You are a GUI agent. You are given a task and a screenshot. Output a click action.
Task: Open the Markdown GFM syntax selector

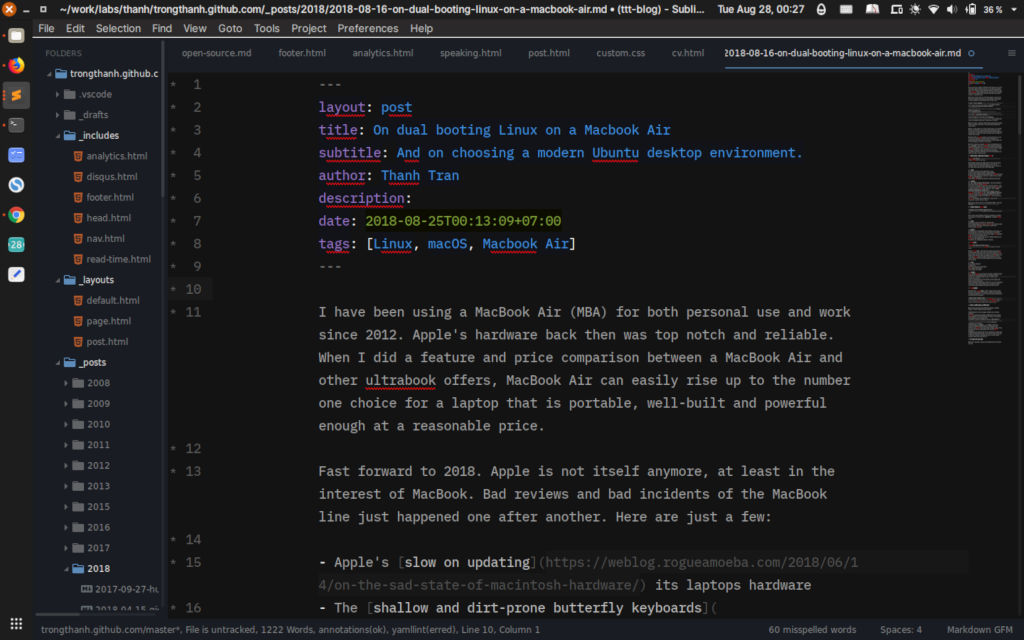978,629
